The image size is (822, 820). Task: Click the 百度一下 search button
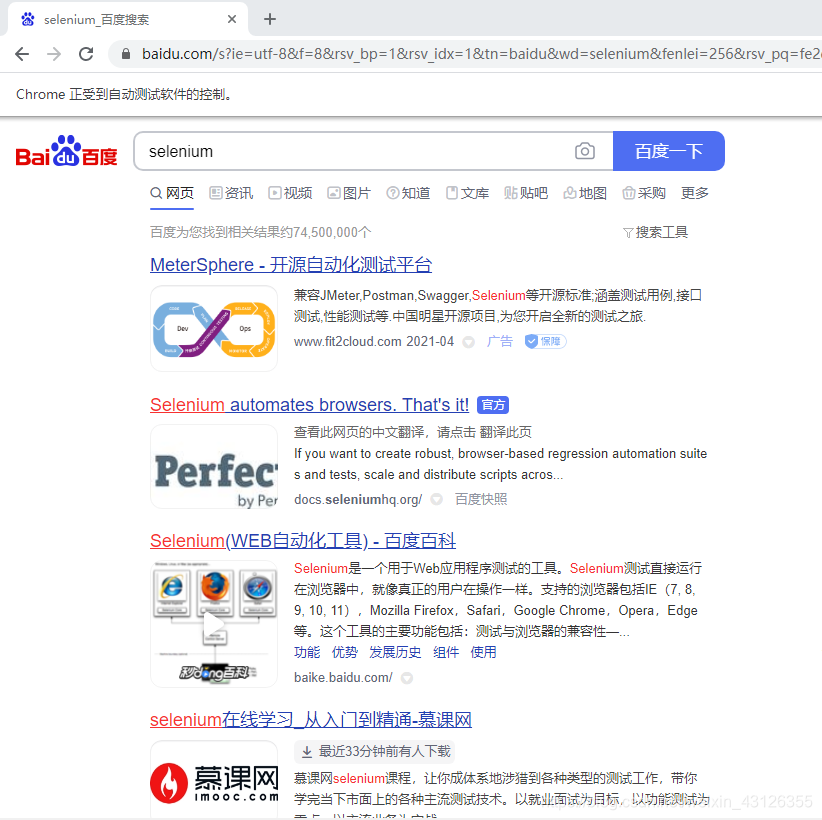pos(668,151)
